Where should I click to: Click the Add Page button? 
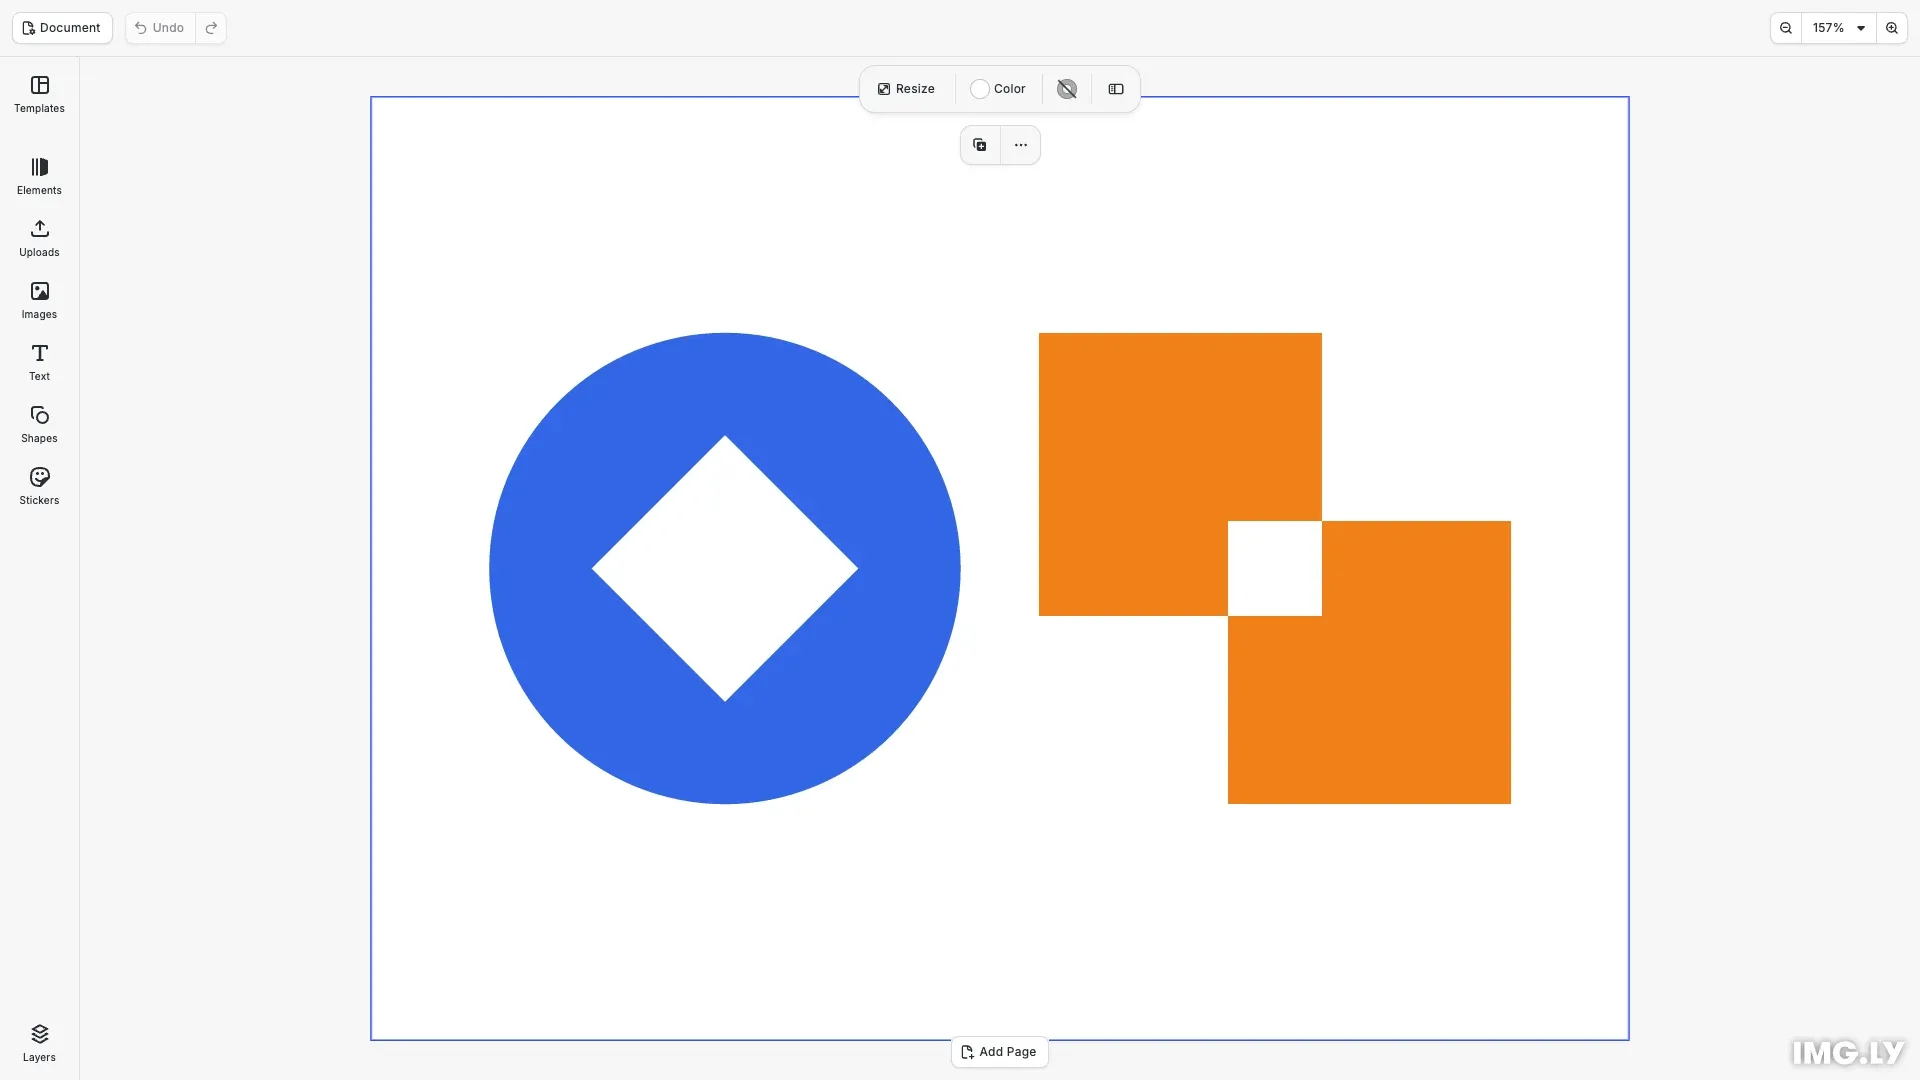[x=999, y=1052]
